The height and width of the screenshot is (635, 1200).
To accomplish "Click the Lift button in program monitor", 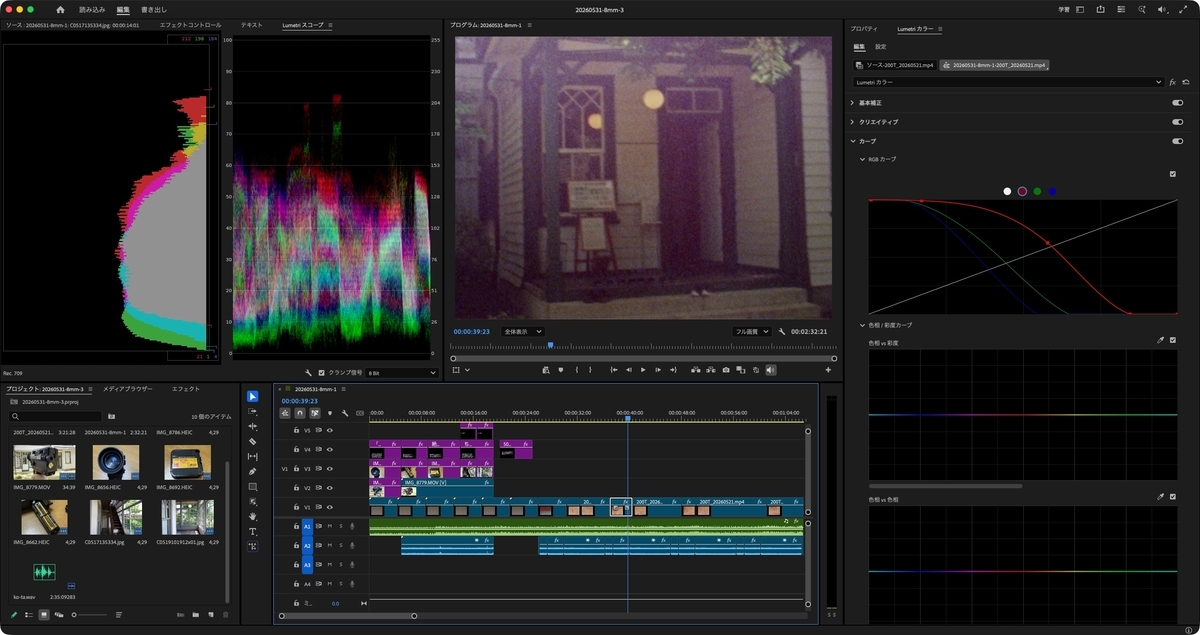I will [696, 369].
